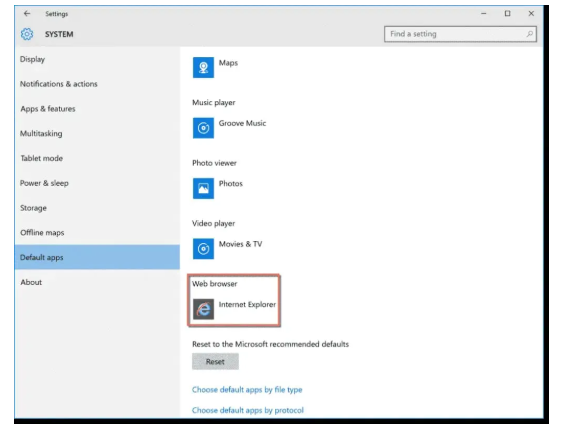562x429 pixels.
Task: Click the Movies & TV icon
Action: [203, 249]
